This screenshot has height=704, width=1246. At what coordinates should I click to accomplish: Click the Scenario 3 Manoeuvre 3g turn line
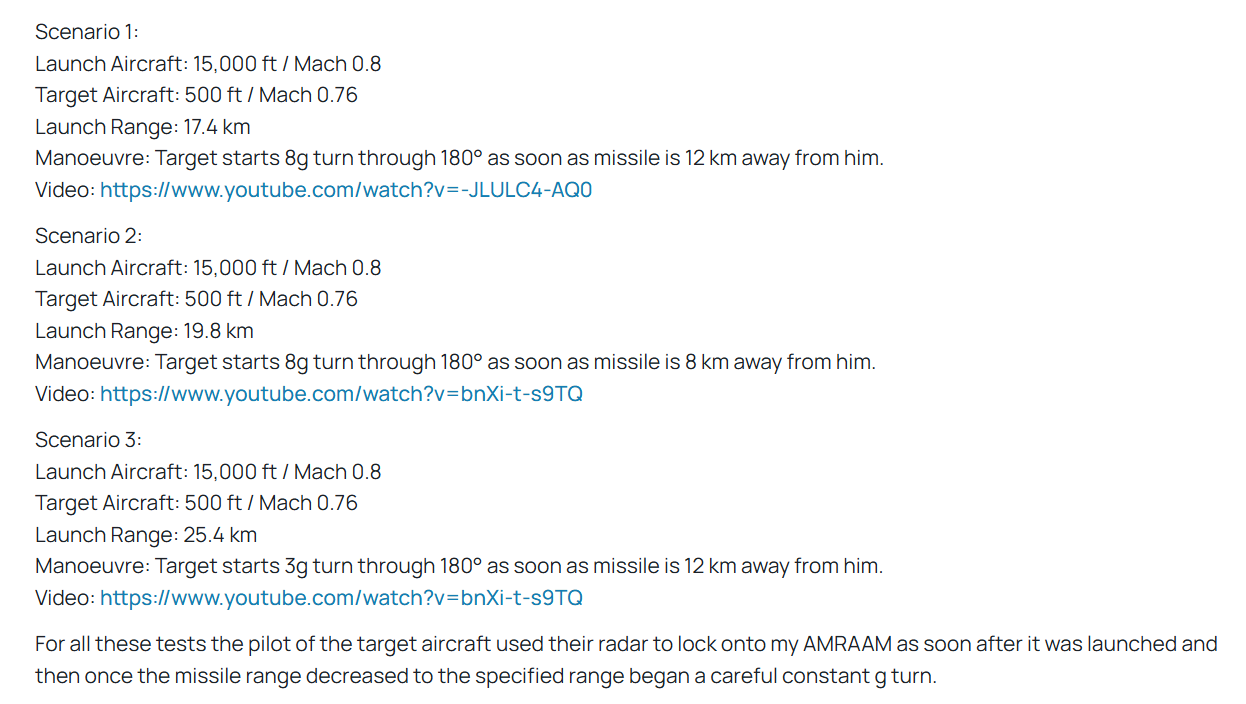tap(459, 566)
